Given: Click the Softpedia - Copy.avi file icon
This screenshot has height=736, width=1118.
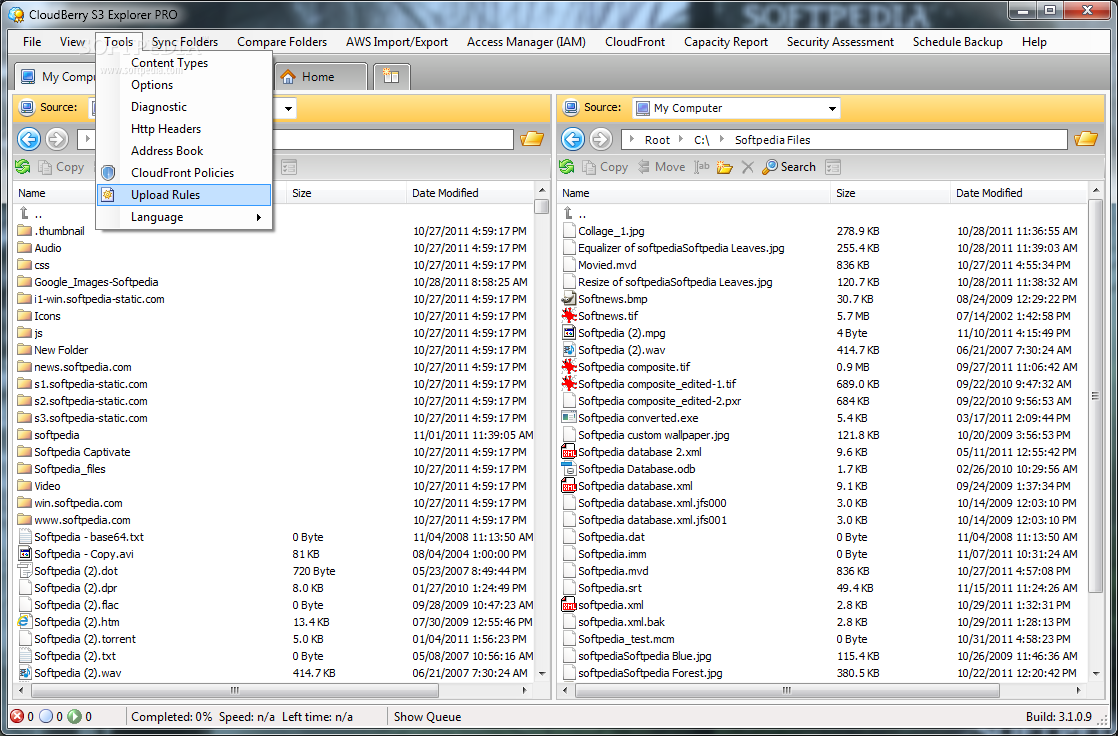Looking at the screenshot, I should (25, 553).
